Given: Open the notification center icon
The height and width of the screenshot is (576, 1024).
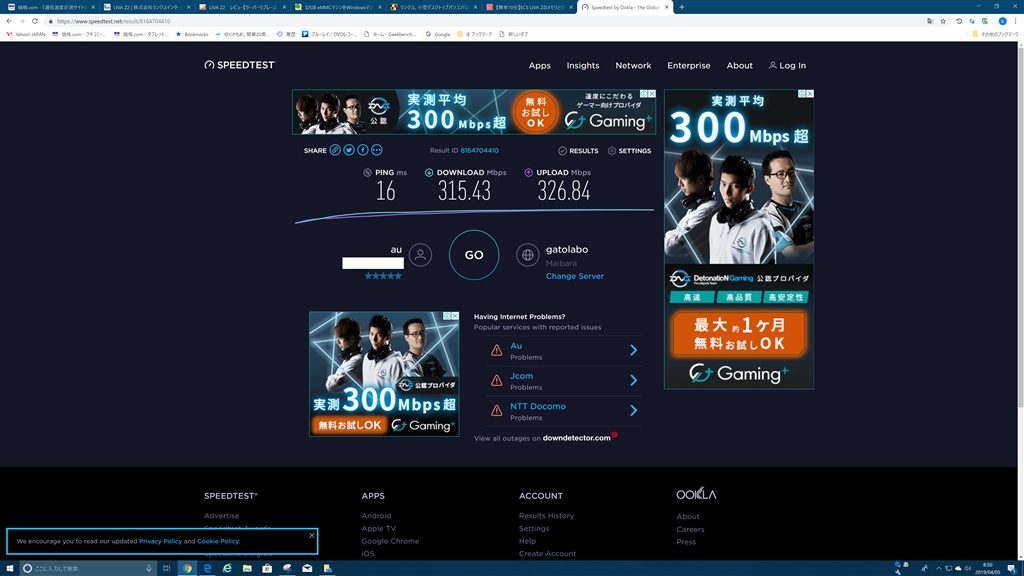Looking at the screenshot, I should [1012, 568].
